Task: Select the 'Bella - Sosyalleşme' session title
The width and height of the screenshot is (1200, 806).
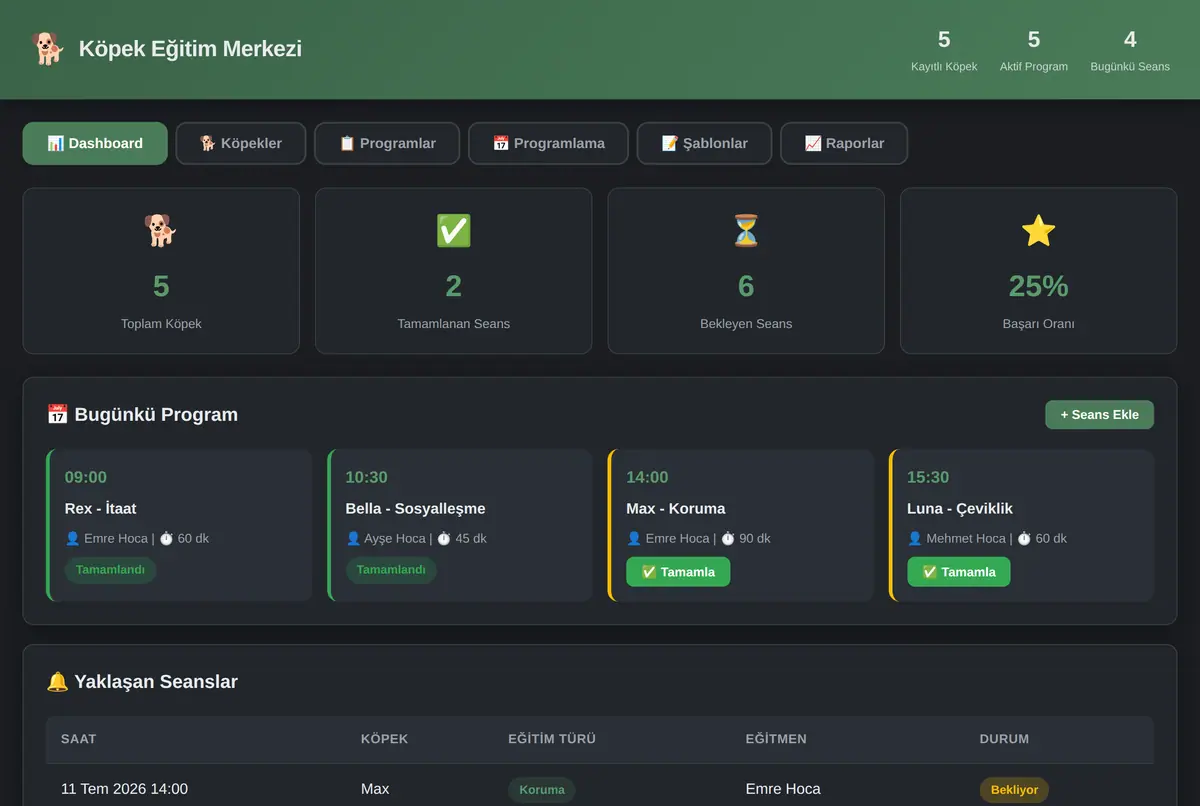Action: (416, 508)
